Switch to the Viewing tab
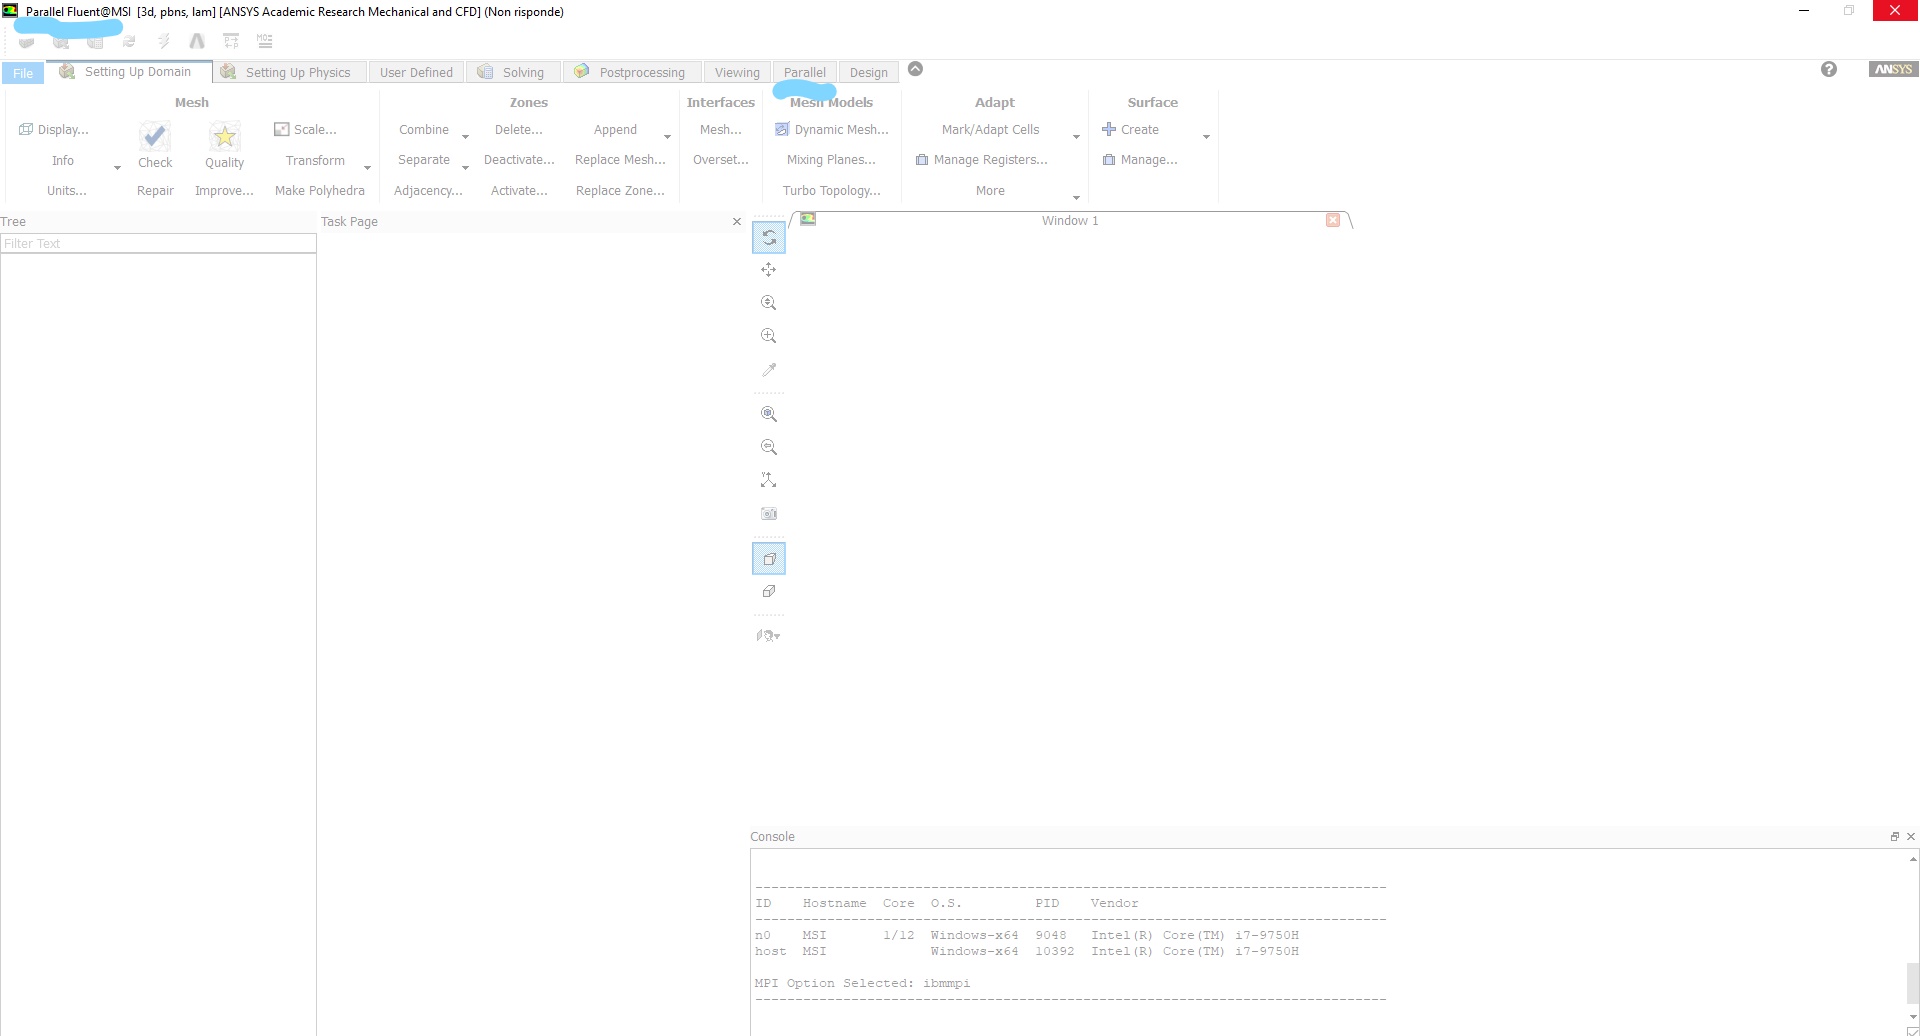Viewport: 1920px width, 1036px height. pos(737,72)
